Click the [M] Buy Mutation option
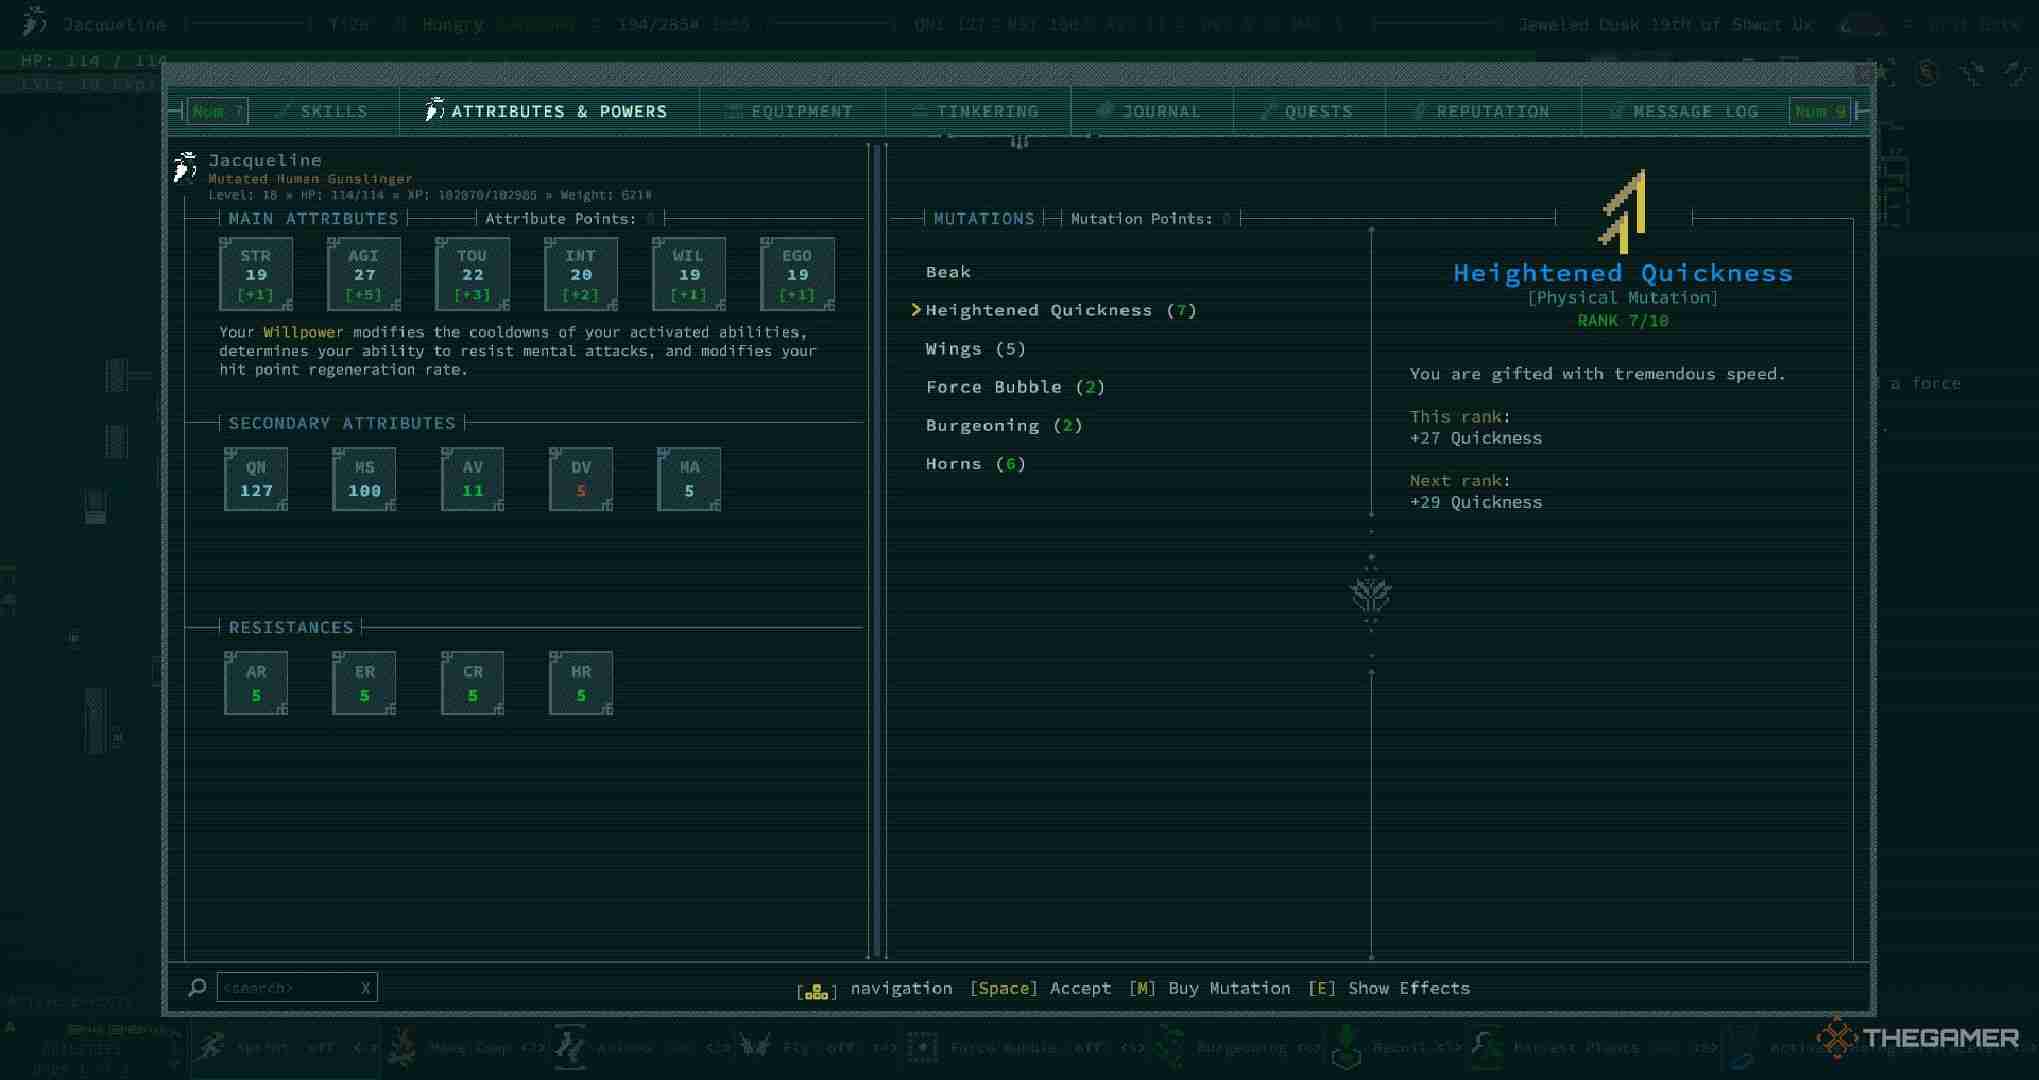The image size is (2039, 1080). [1209, 988]
